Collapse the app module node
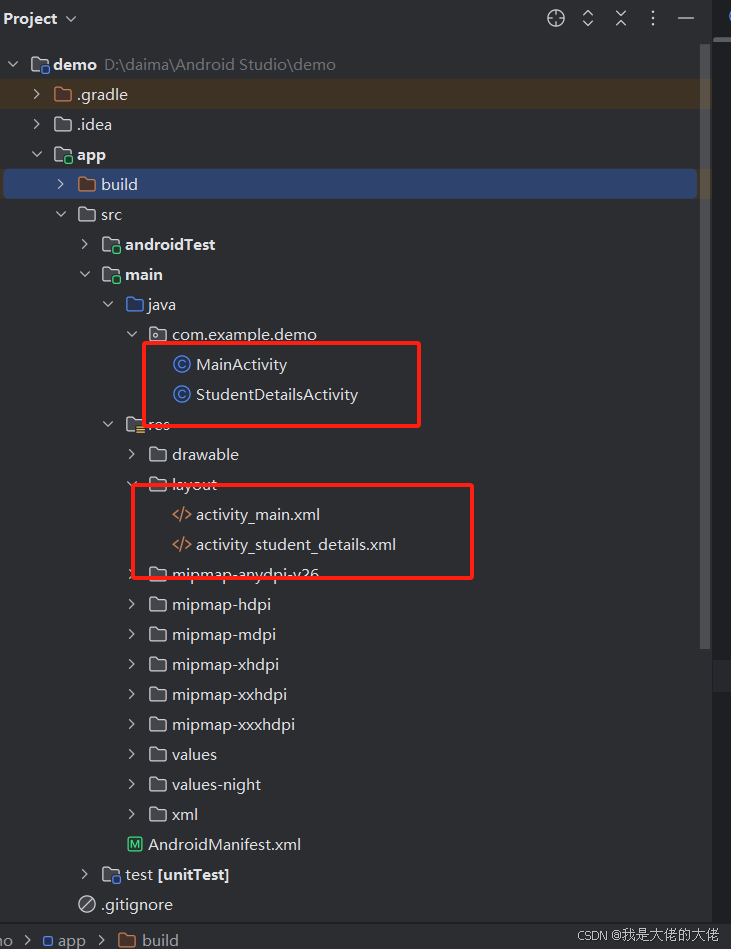The width and height of the screenshot is (731, 949). click(x=37, y=154)
